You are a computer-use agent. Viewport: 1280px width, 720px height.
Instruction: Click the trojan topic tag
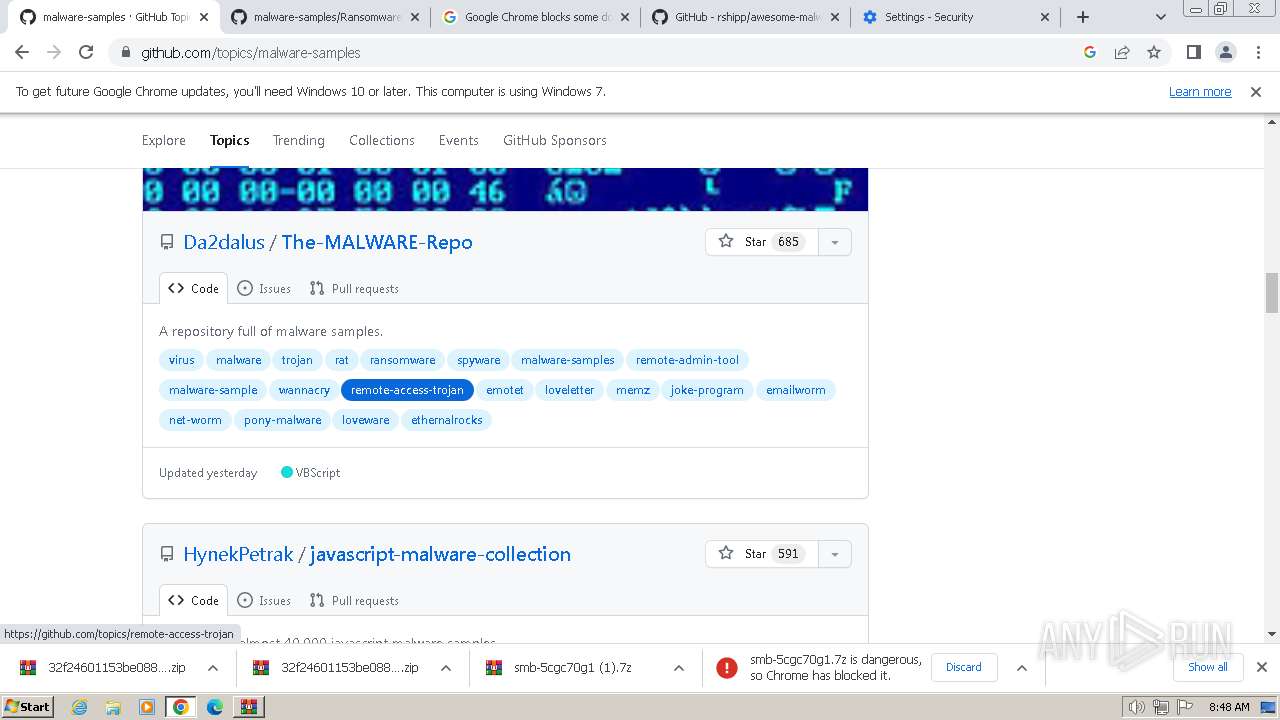297,360
